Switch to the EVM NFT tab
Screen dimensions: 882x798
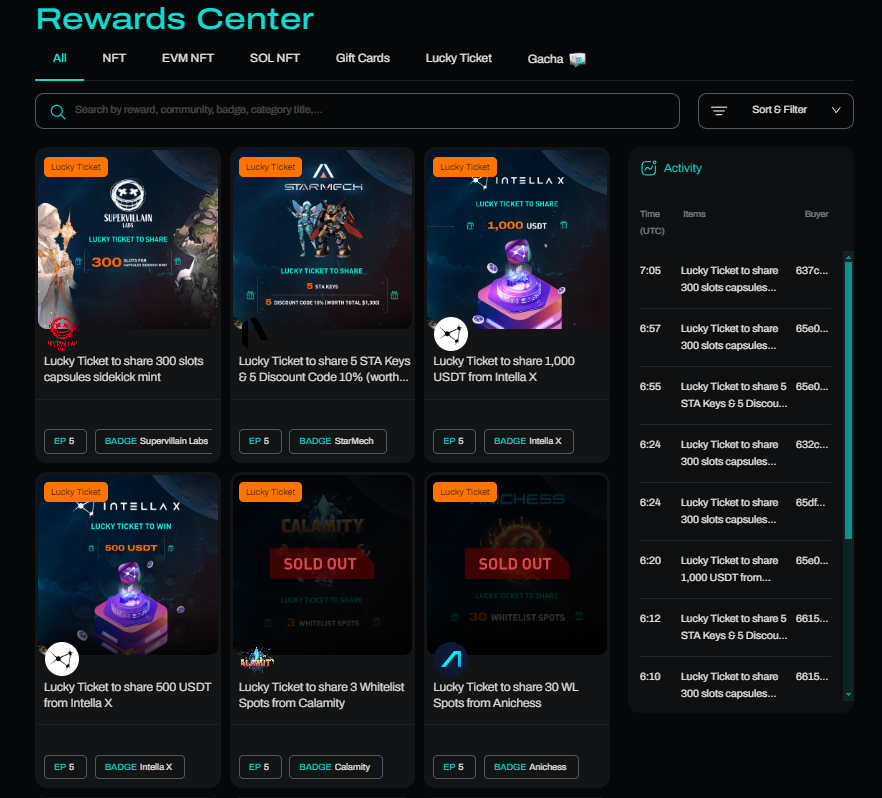[x=188, y=58]
